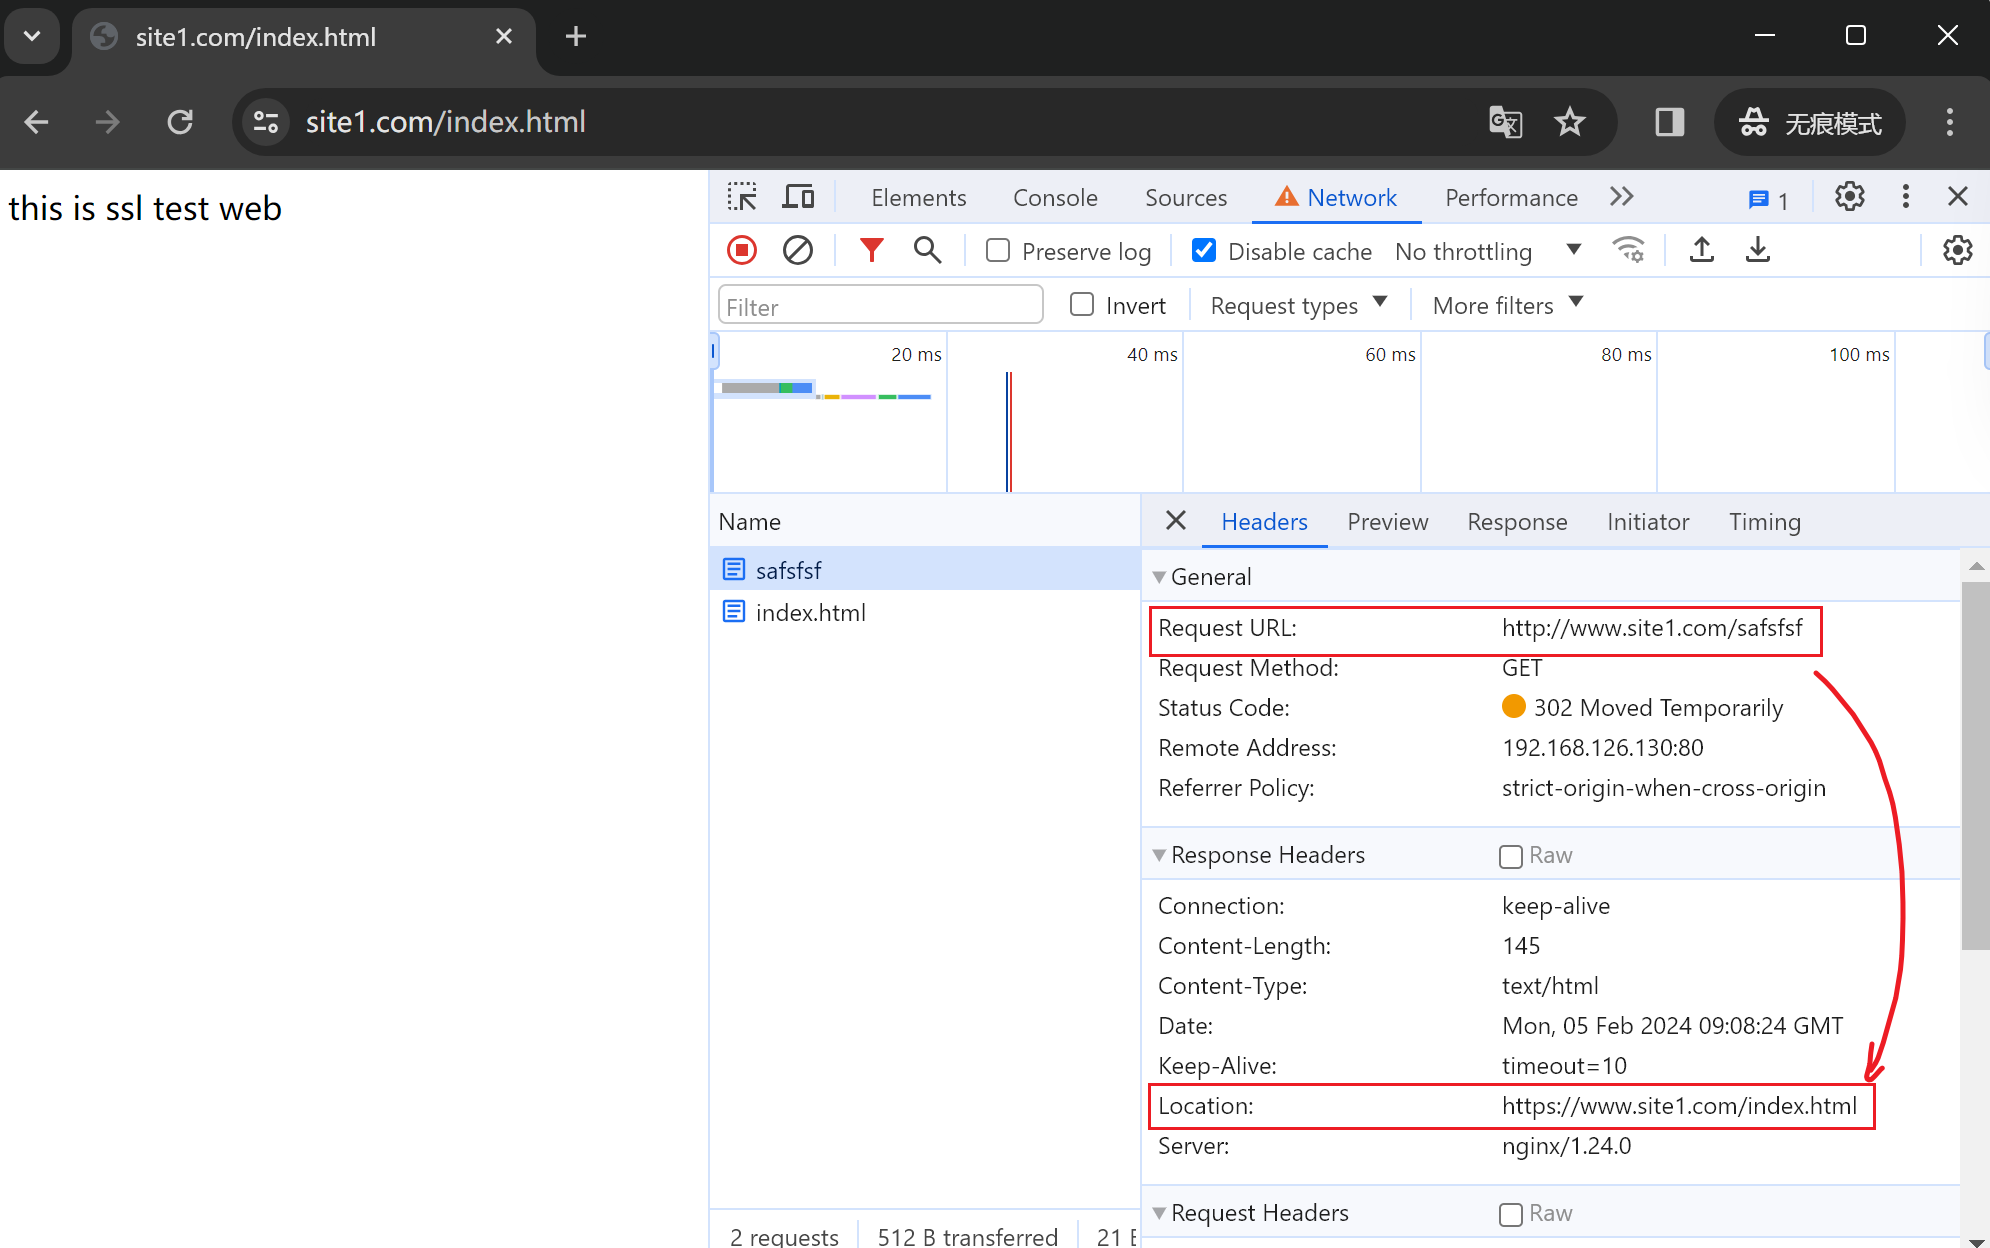
Task: Enable the Preserve log checkbox
Action: pyautogui.click(x=998, y=251)
